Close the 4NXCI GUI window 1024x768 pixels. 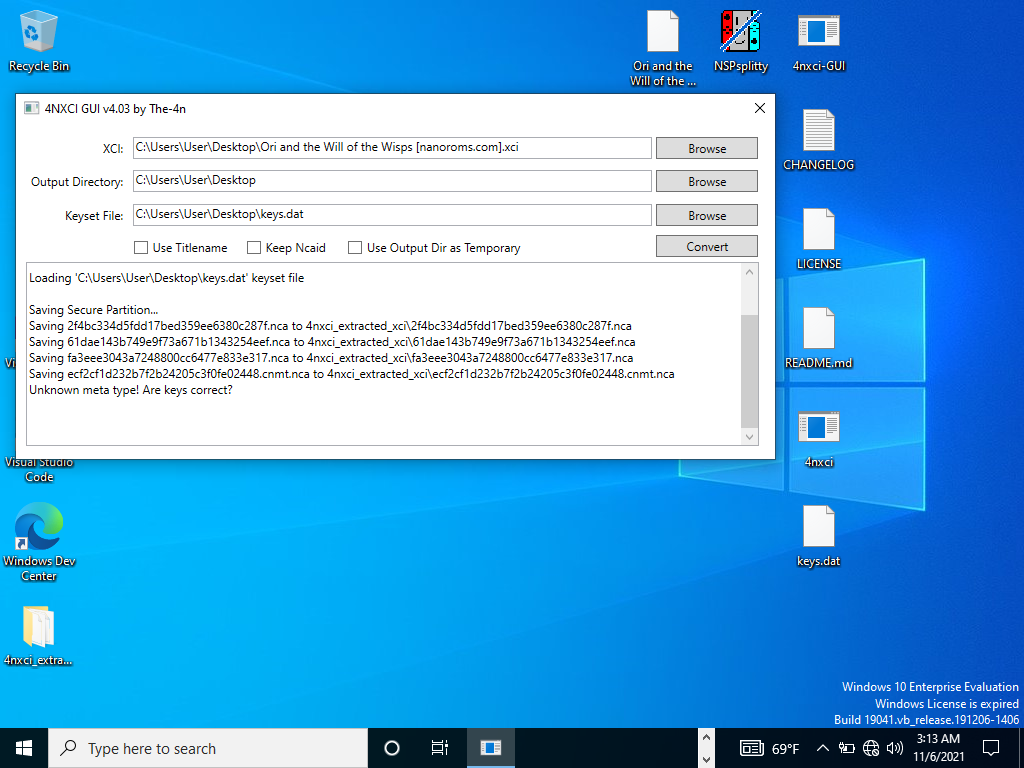760,108
